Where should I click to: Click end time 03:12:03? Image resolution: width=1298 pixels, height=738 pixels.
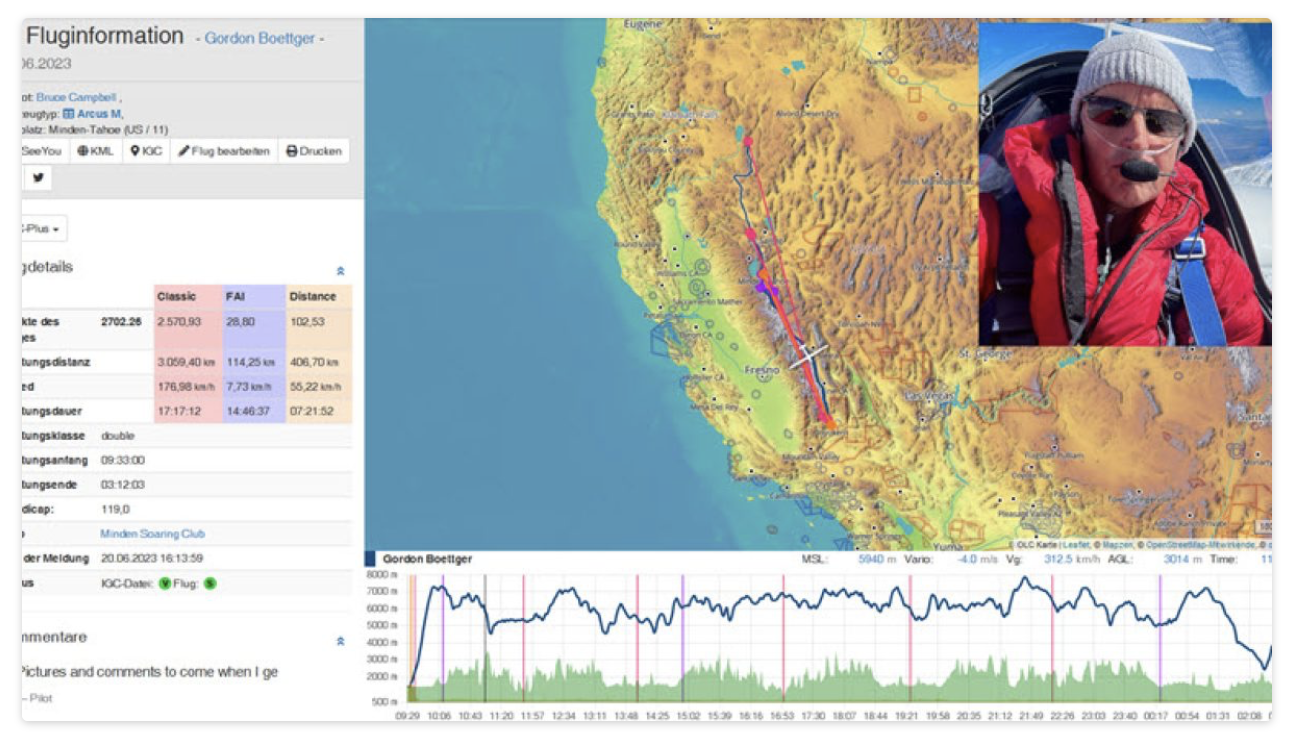pyautogui.click(x=123, y=485)
